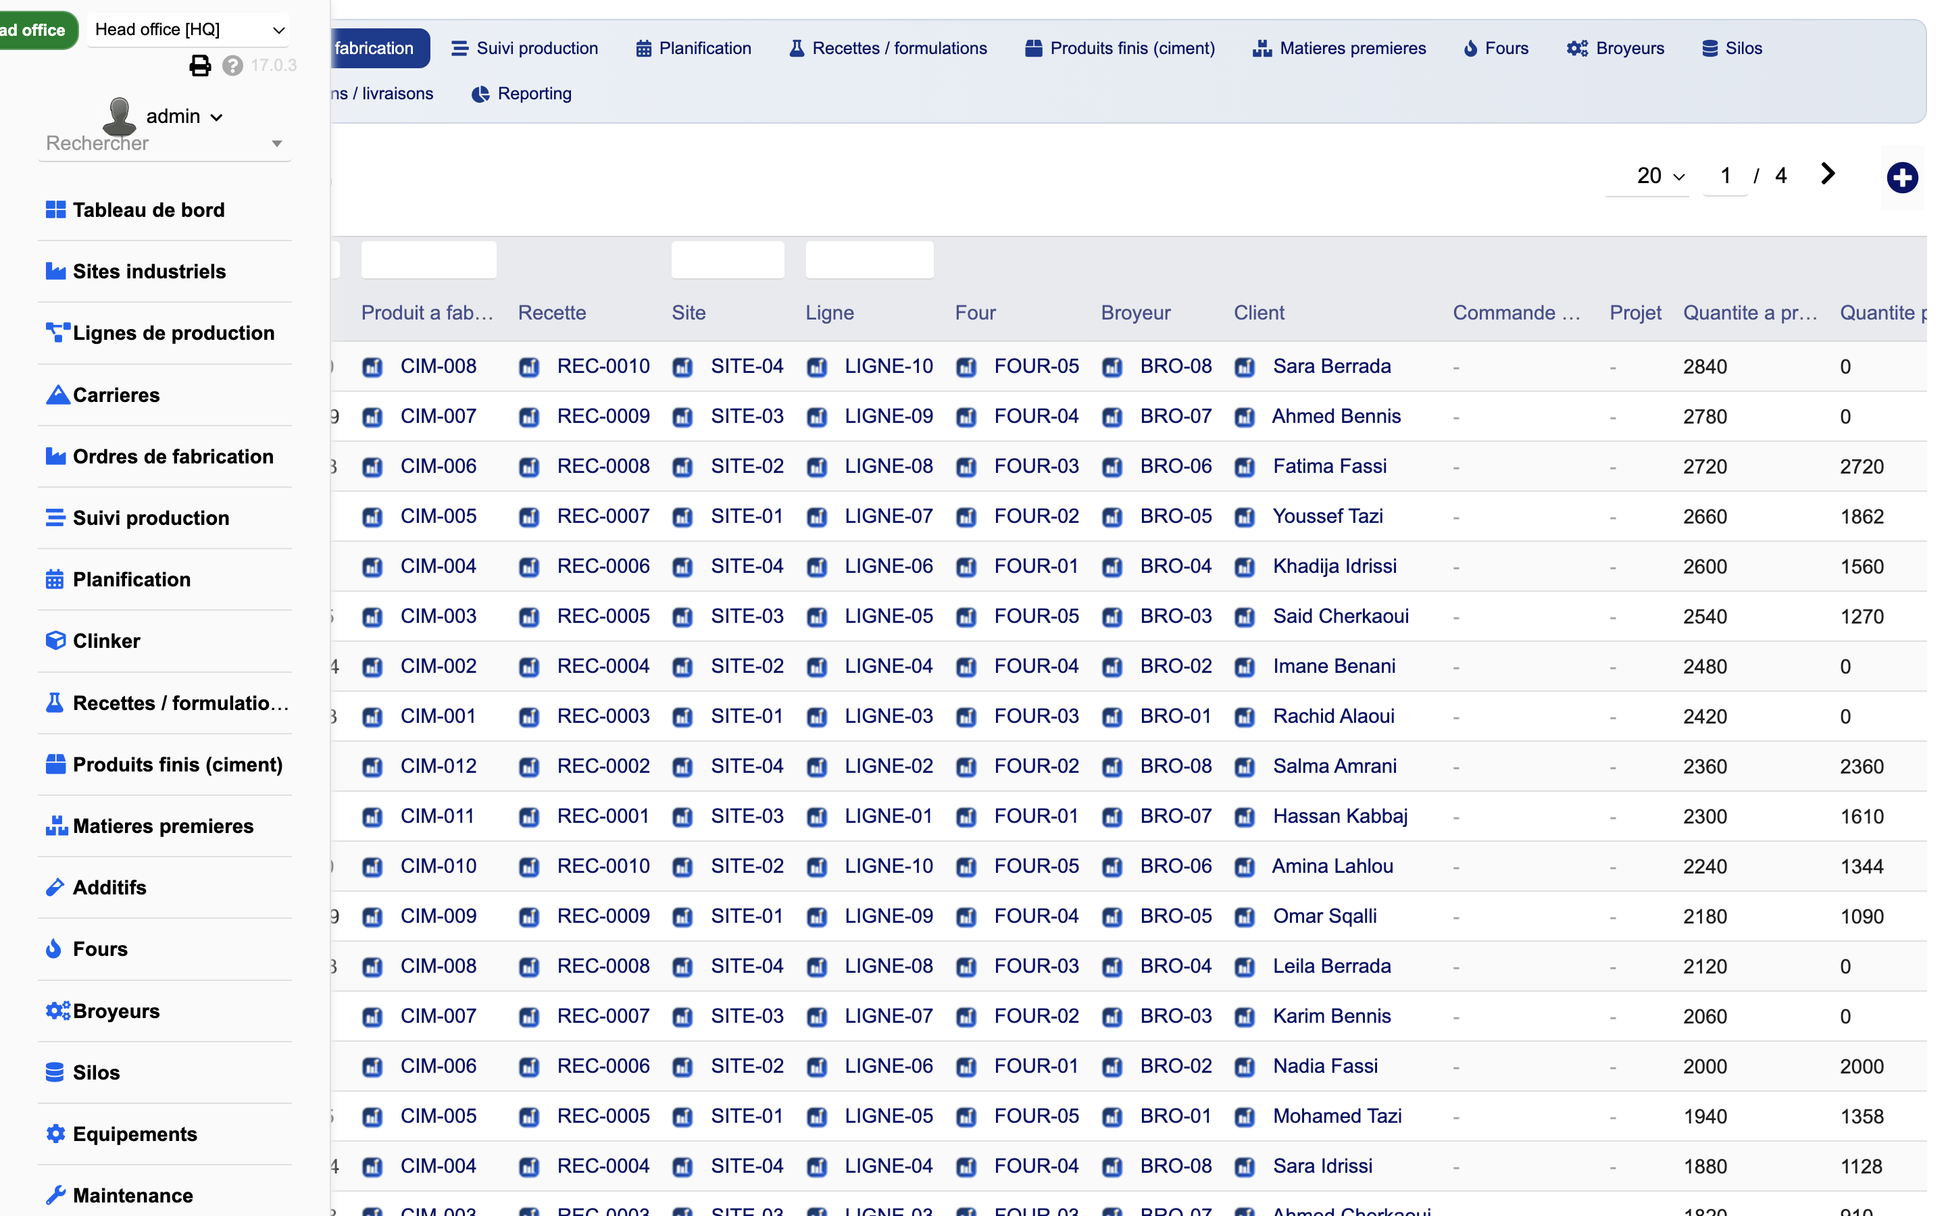Open SITE-03 link in Ahmed Bennis row
The width and height of the screenshot is (1946, 1216).
pos(747,416)
